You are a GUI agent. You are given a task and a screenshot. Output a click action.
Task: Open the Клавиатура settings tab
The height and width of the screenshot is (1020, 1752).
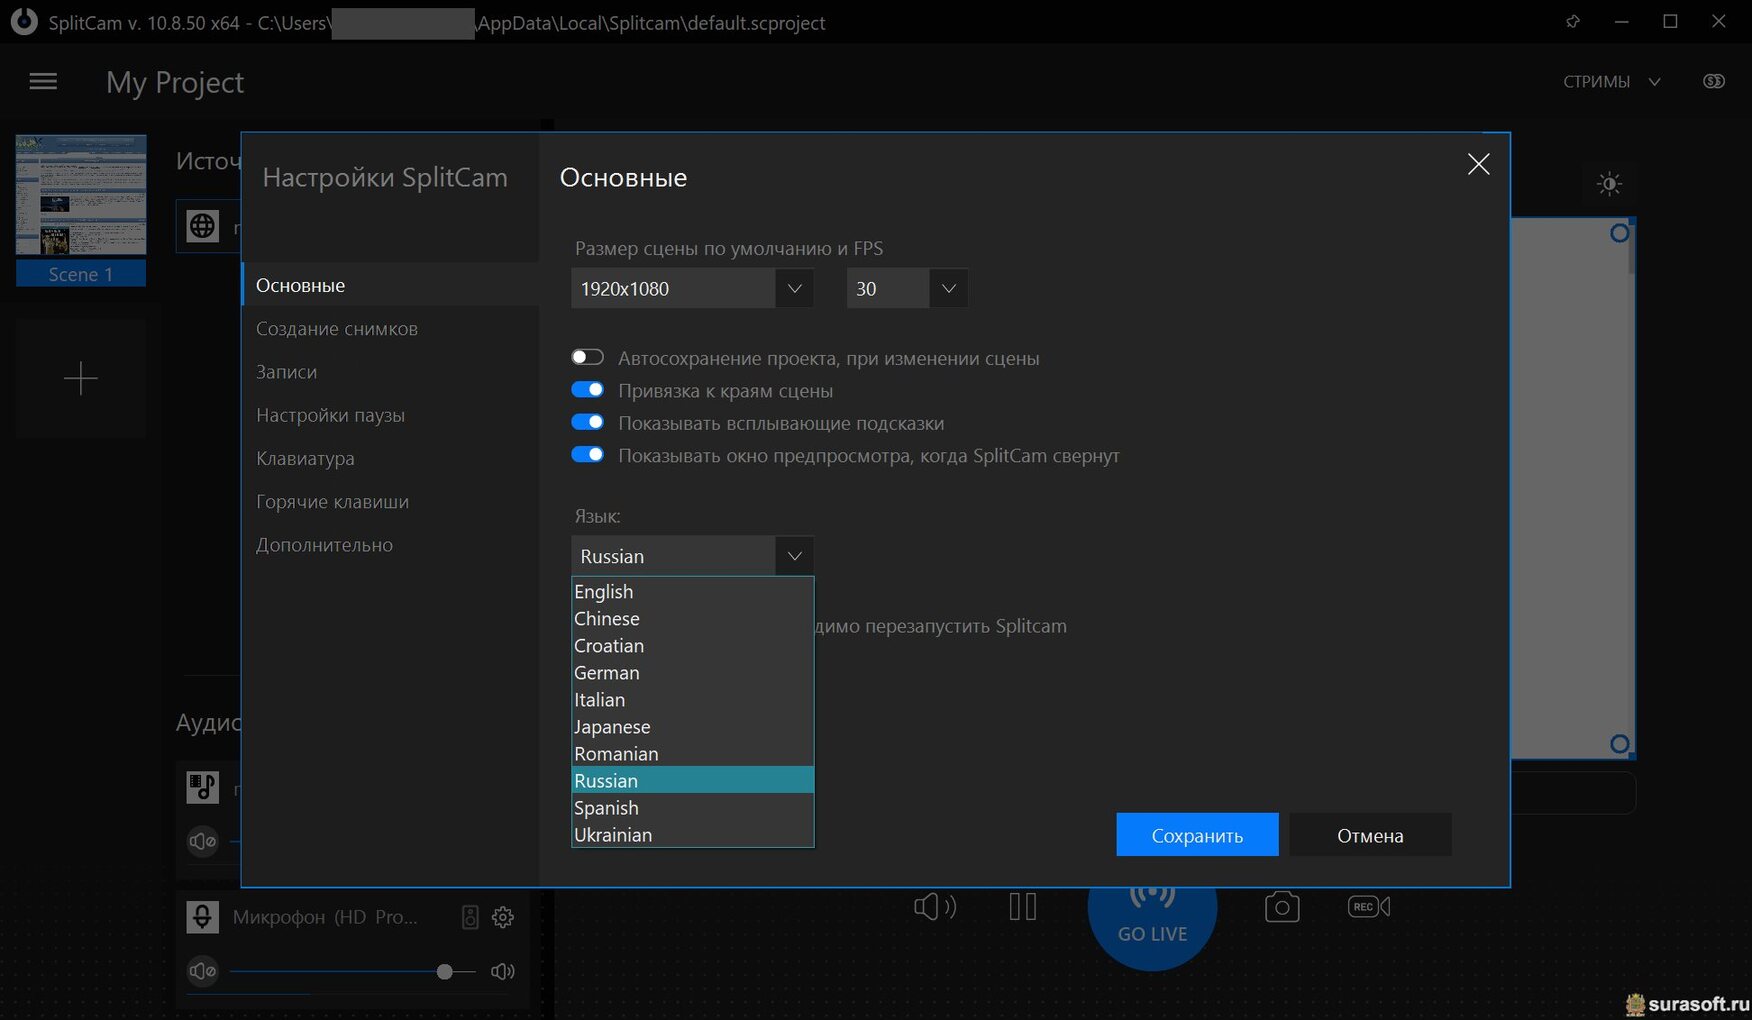click(390, 458)
